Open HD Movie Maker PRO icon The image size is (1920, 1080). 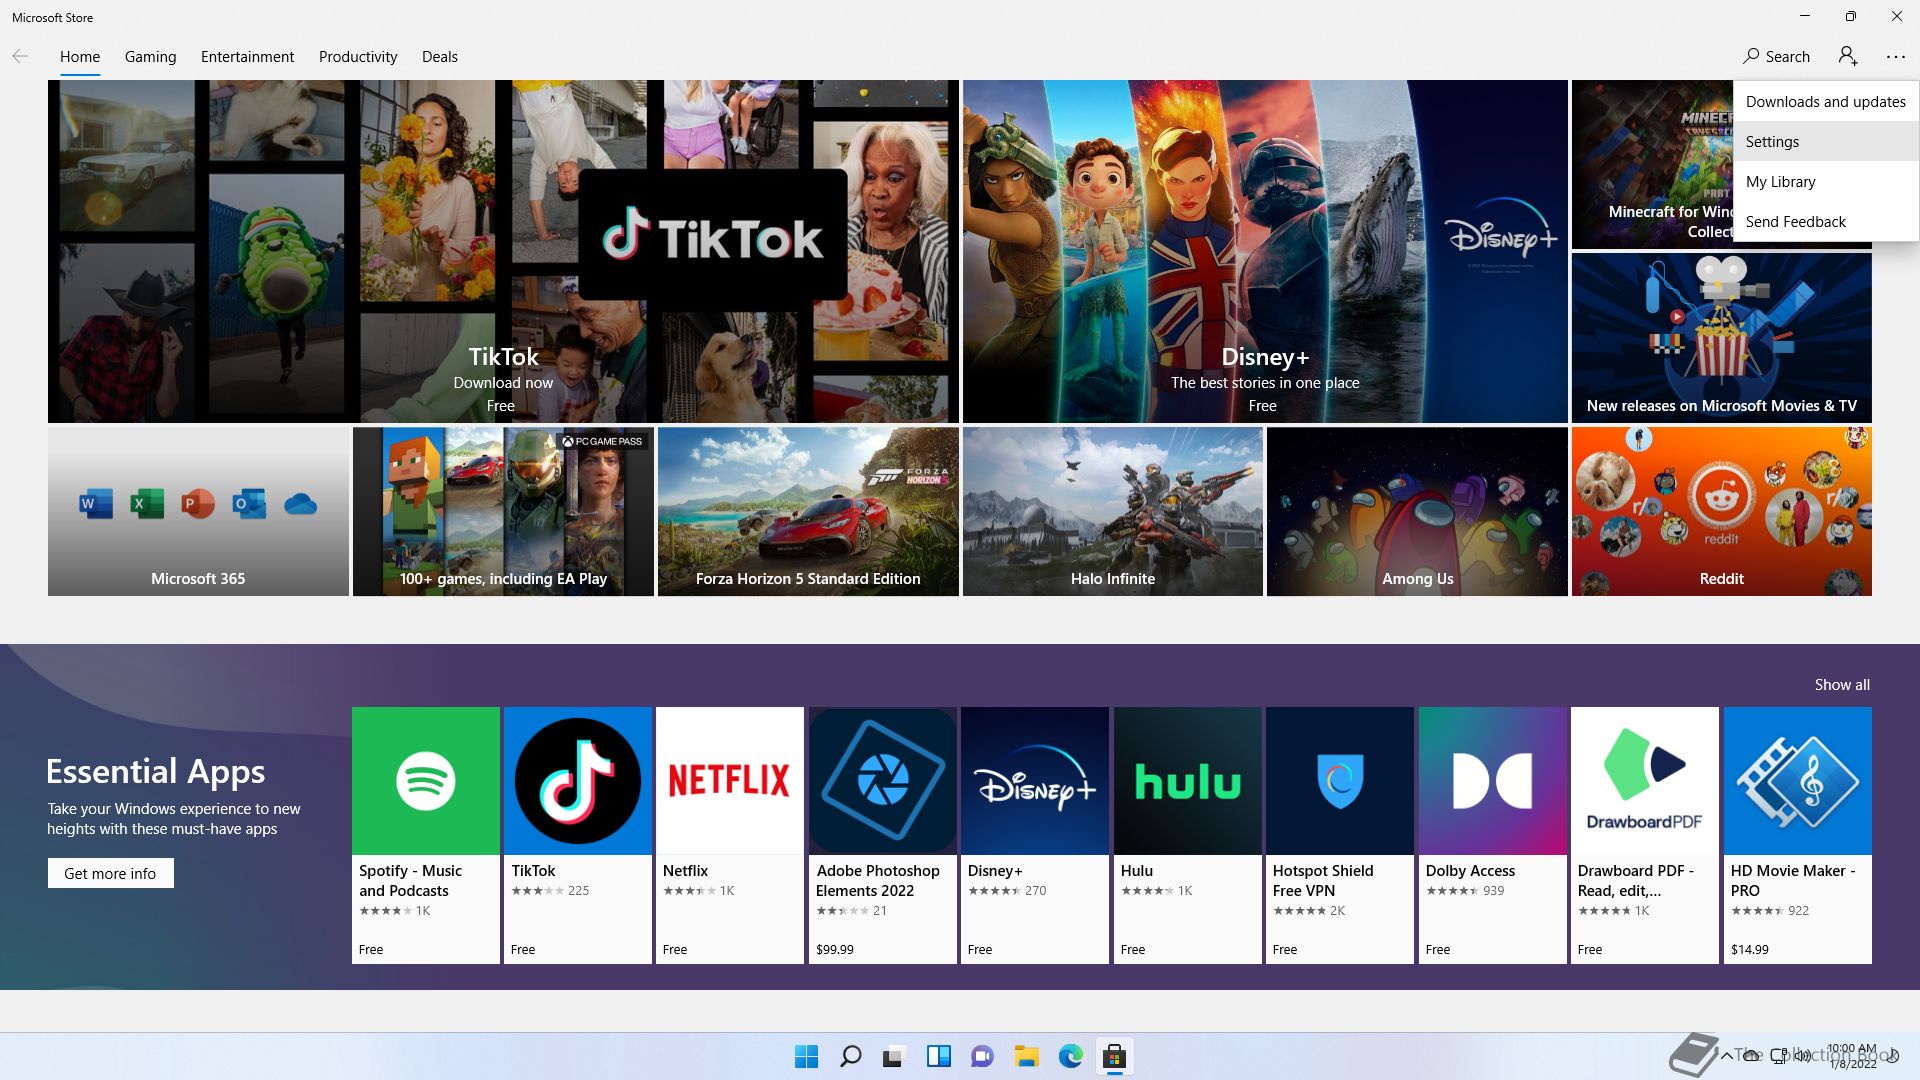pyautogui.click(x=1797, y=780)
